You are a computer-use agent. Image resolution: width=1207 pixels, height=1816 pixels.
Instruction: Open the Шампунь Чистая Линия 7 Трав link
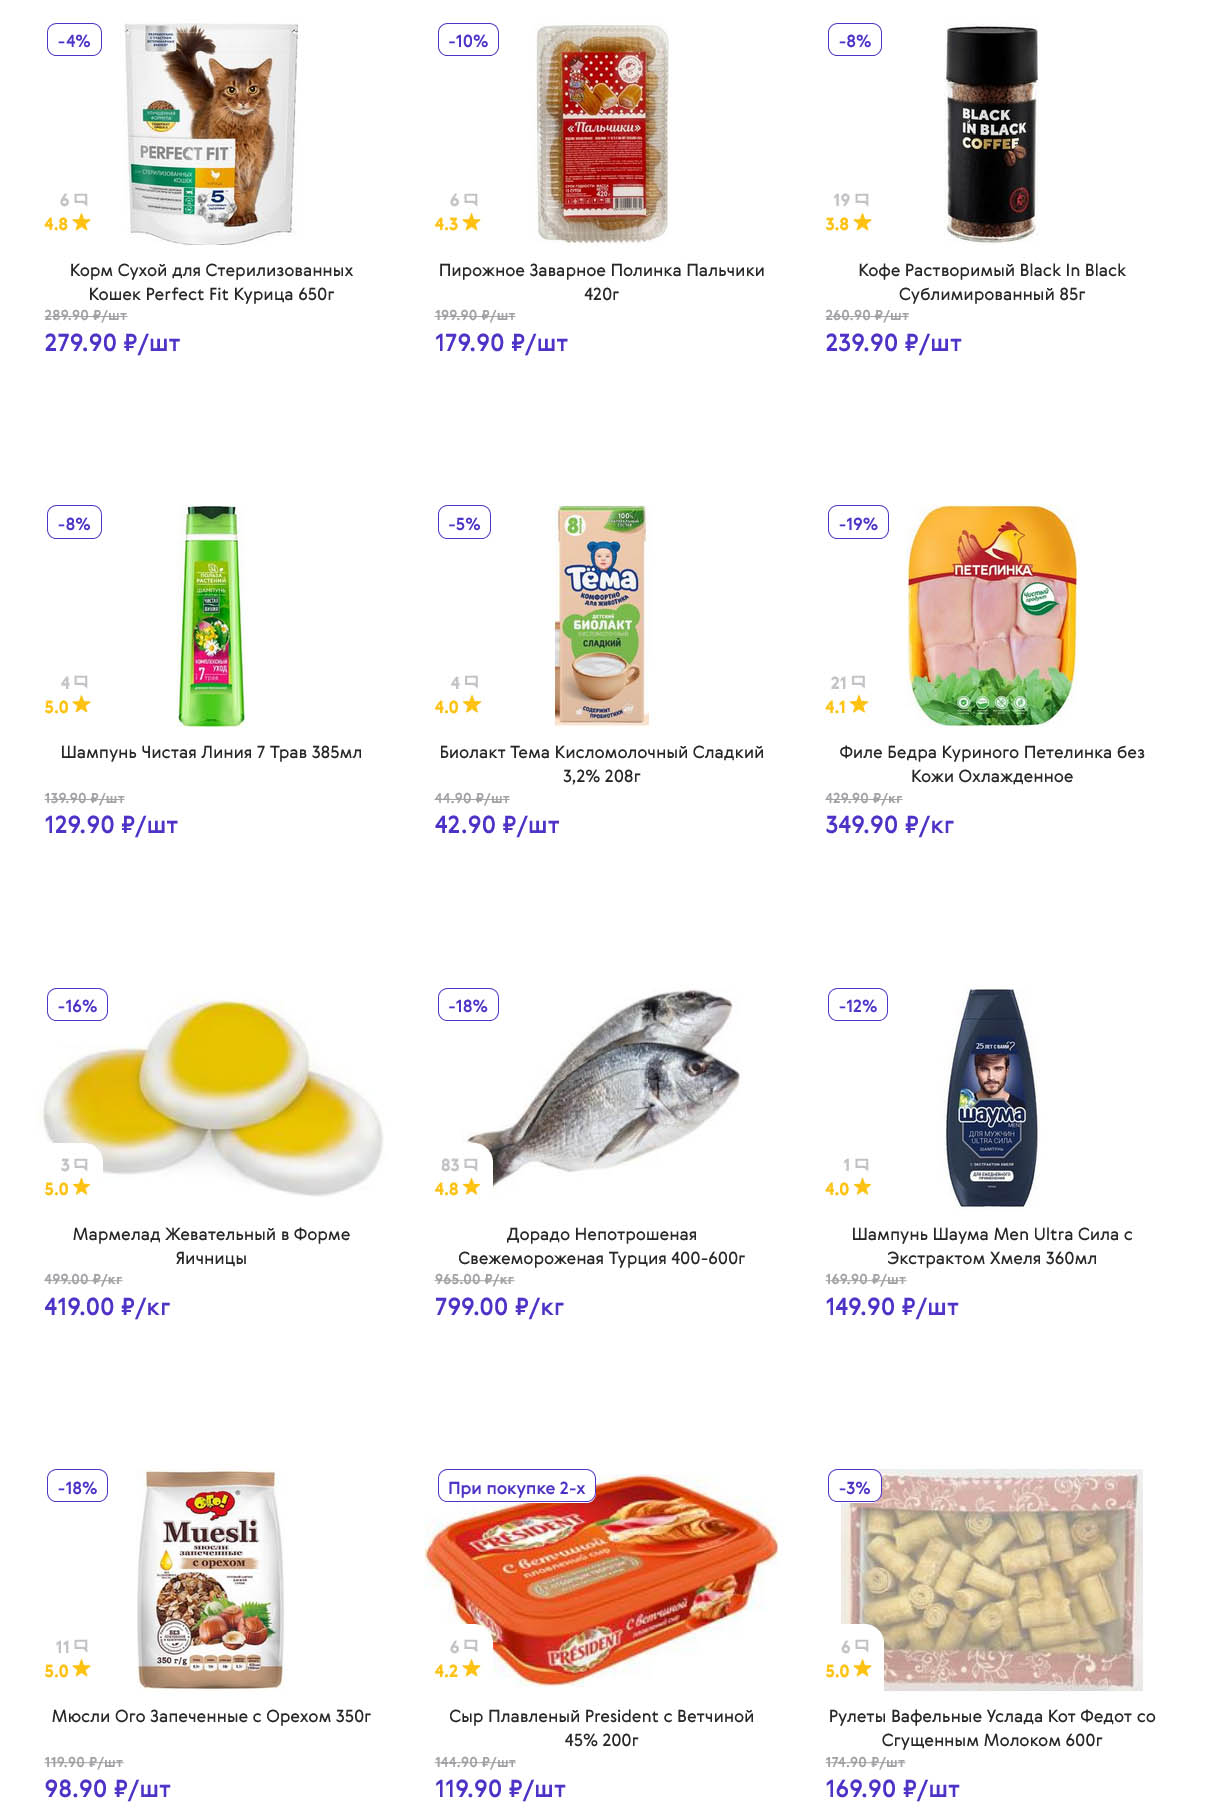[211, 752]
